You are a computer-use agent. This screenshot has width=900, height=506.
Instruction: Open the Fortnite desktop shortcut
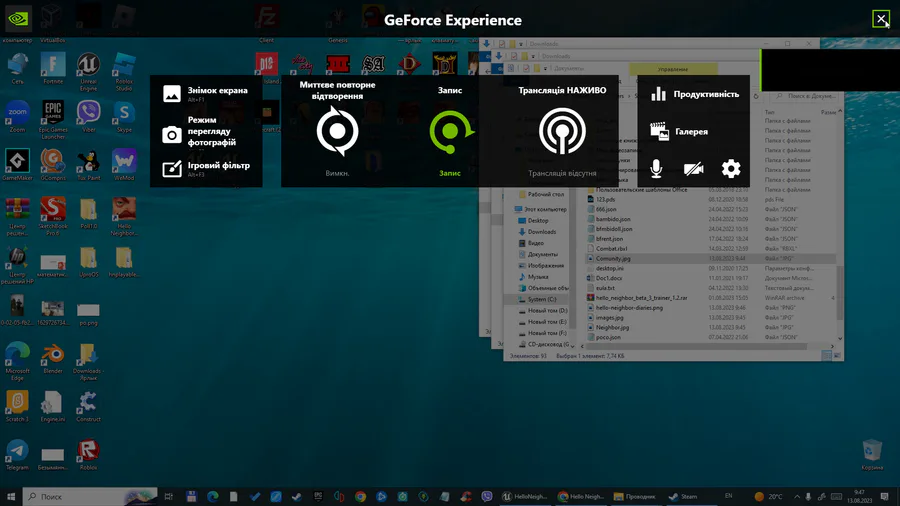coord(53,69)
